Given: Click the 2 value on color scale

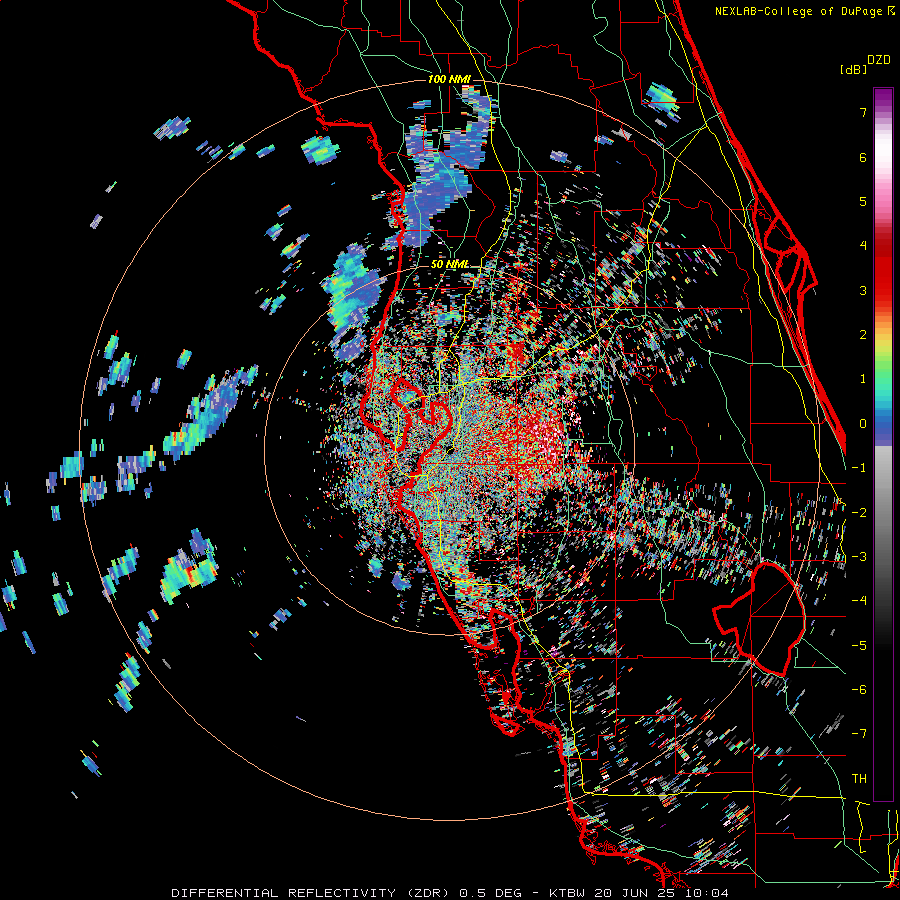Looking at the screenshot, I should pos(863,335).
